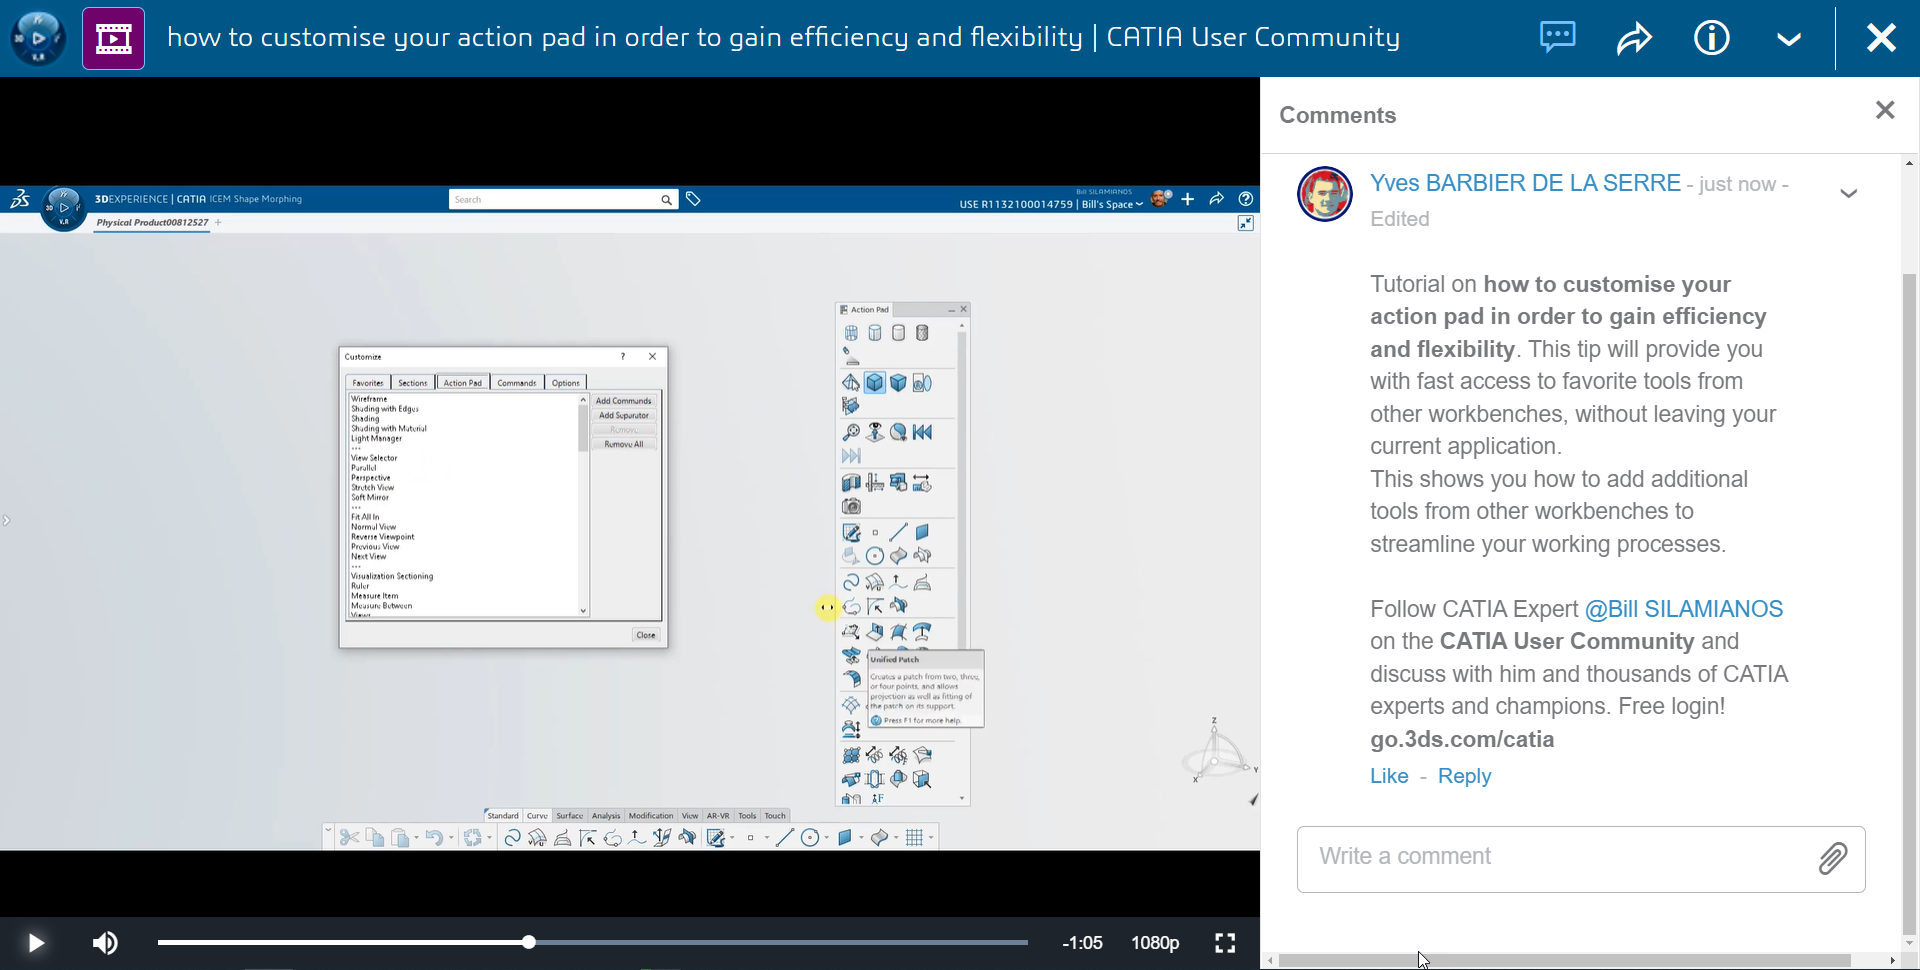Viewport: 1920px width, 970px height.
Task: Attach a file with the paperclip icon
Action: 1832,858
